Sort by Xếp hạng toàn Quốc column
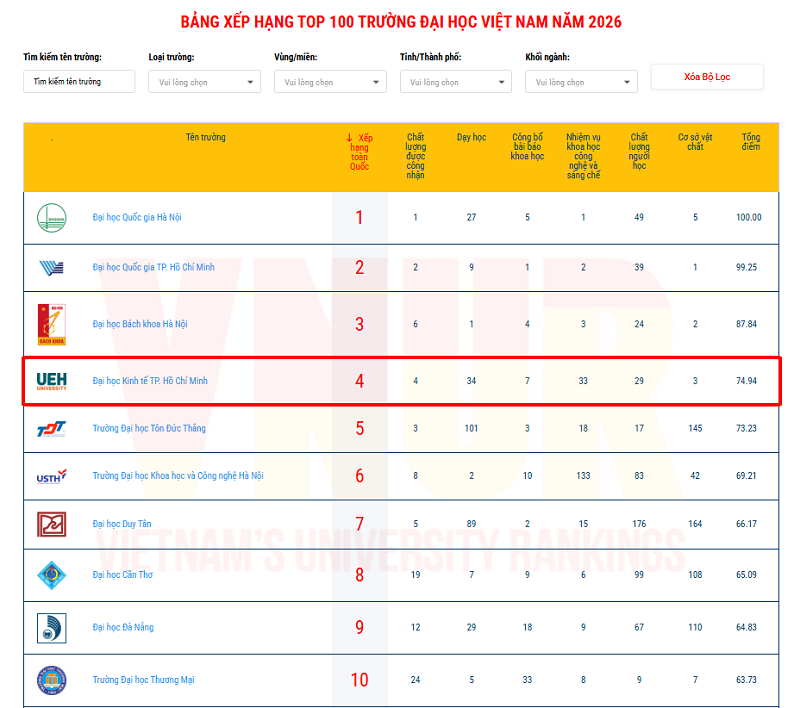Screen dimensions: 800x708 click(x=359, y=152)
